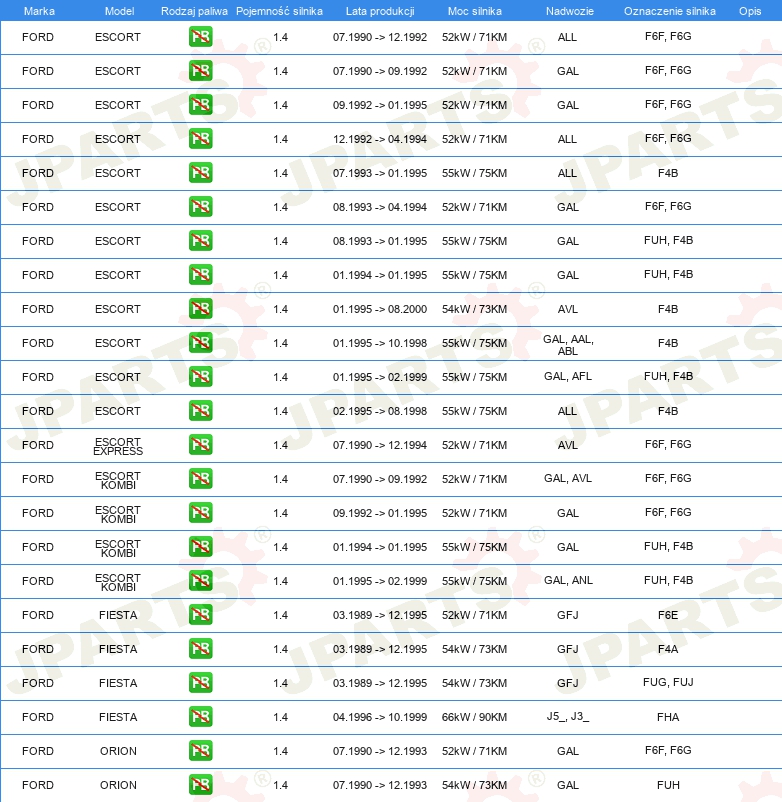
Task: Select body code GAL, AAL, ABL
Action: click(x=568, y=345)
